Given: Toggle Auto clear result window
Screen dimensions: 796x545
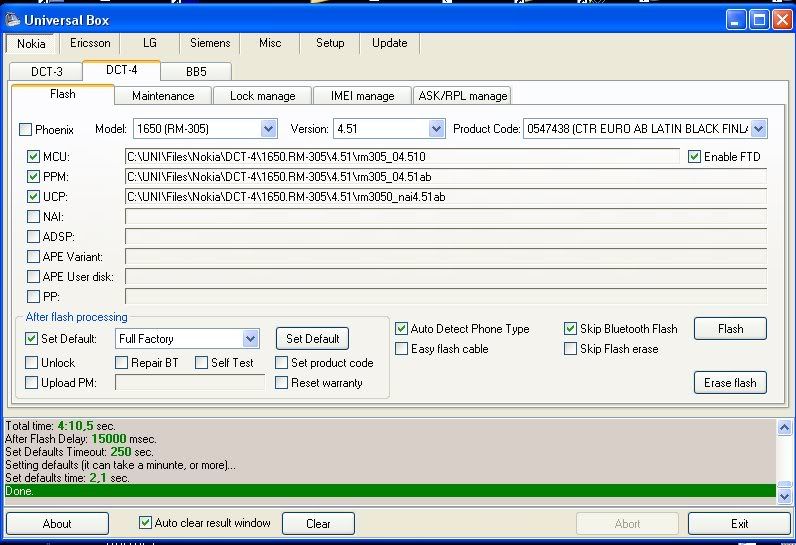Looking at the screenshot, I should [145, 522].
